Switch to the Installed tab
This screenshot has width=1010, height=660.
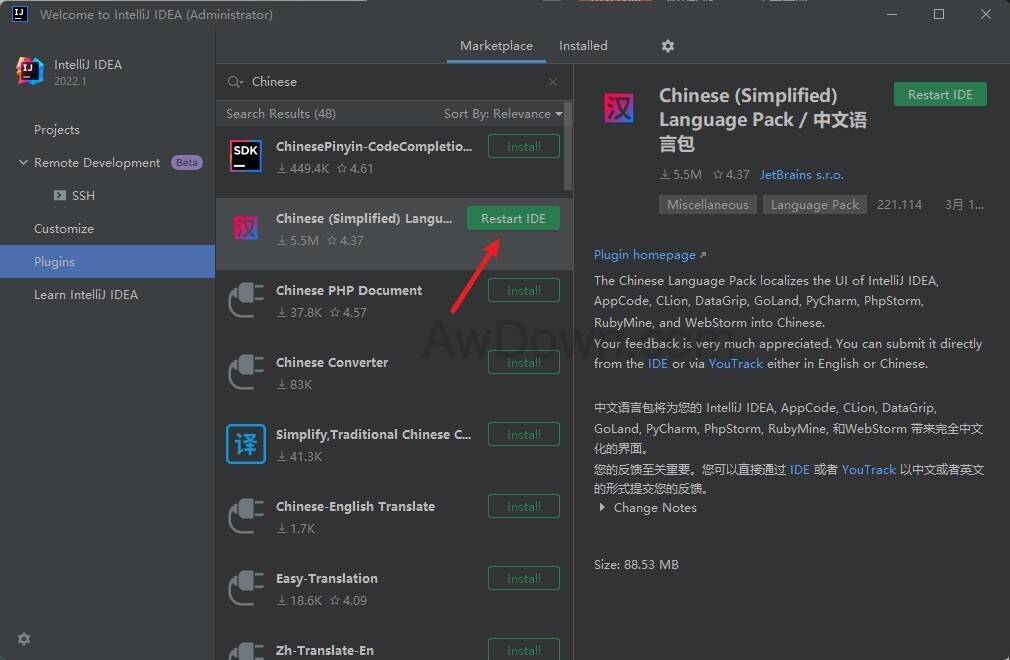point(583,46)
